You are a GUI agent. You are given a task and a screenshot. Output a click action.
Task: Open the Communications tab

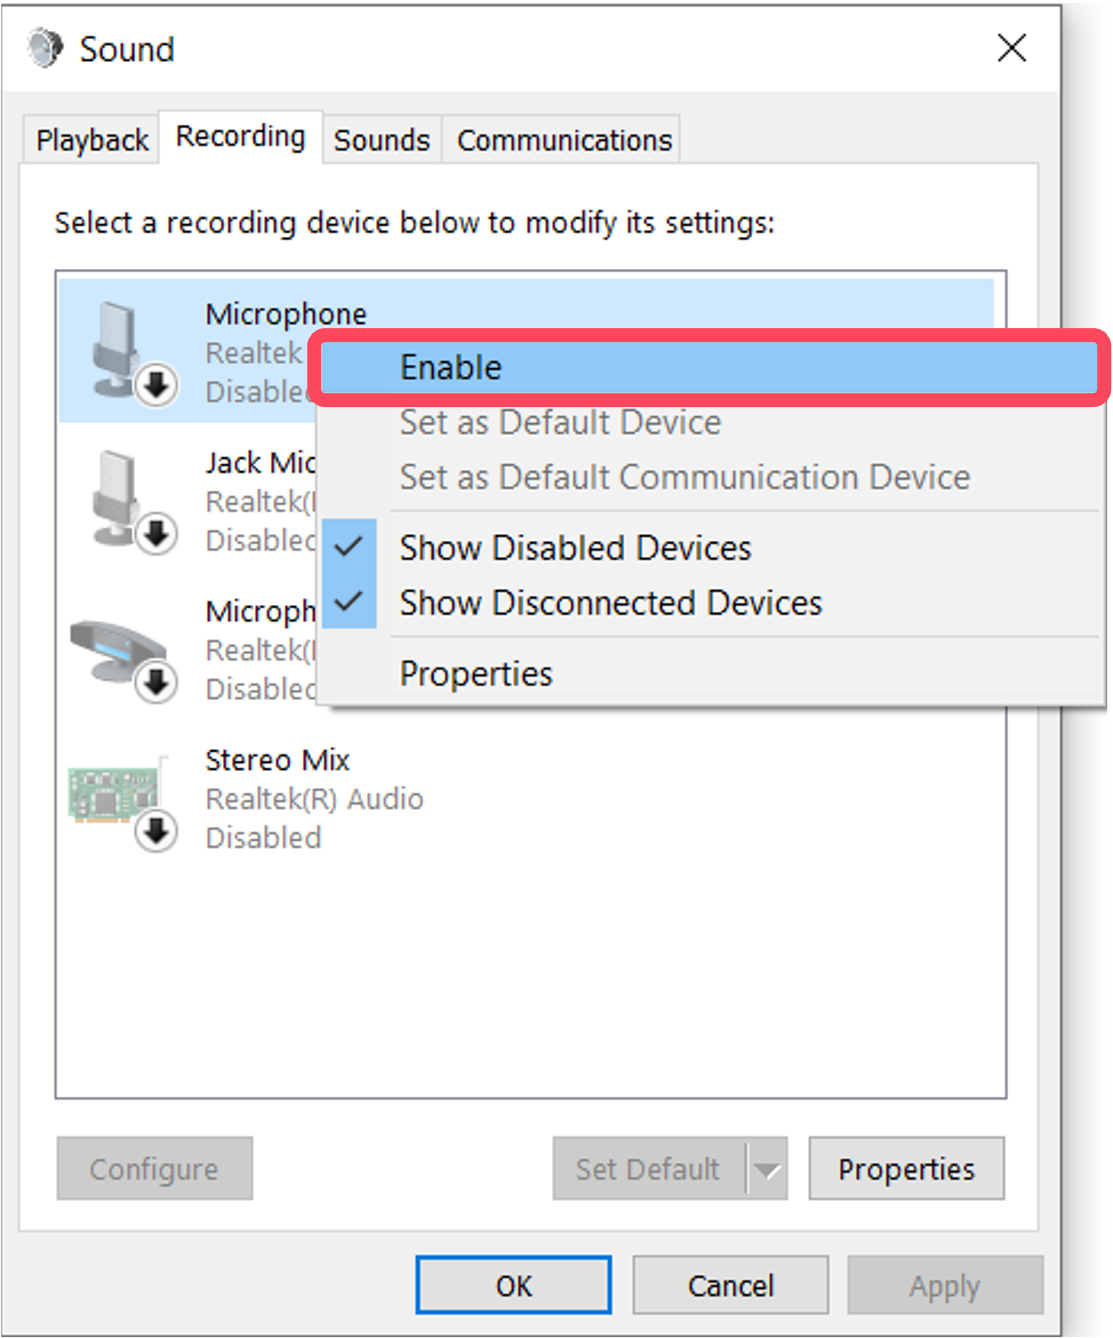click(564, 140)
